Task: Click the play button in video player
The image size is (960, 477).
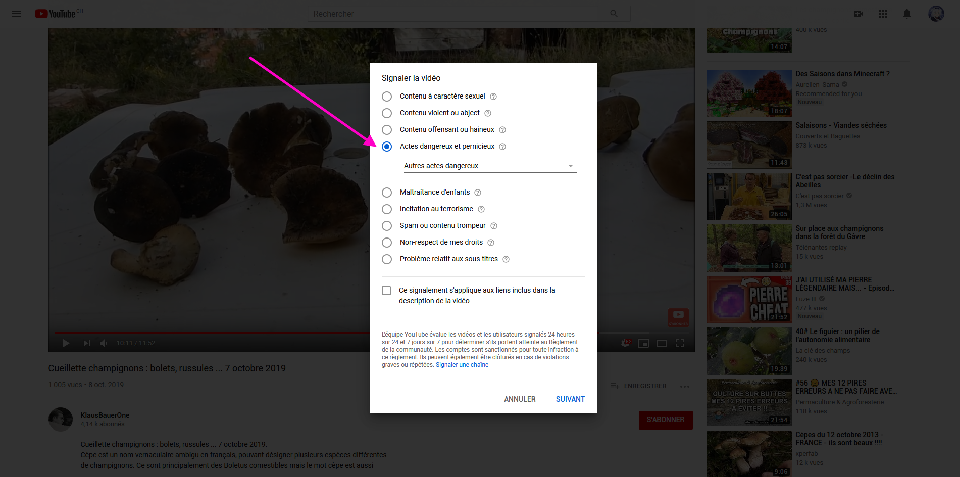Action: pos(66,344)
